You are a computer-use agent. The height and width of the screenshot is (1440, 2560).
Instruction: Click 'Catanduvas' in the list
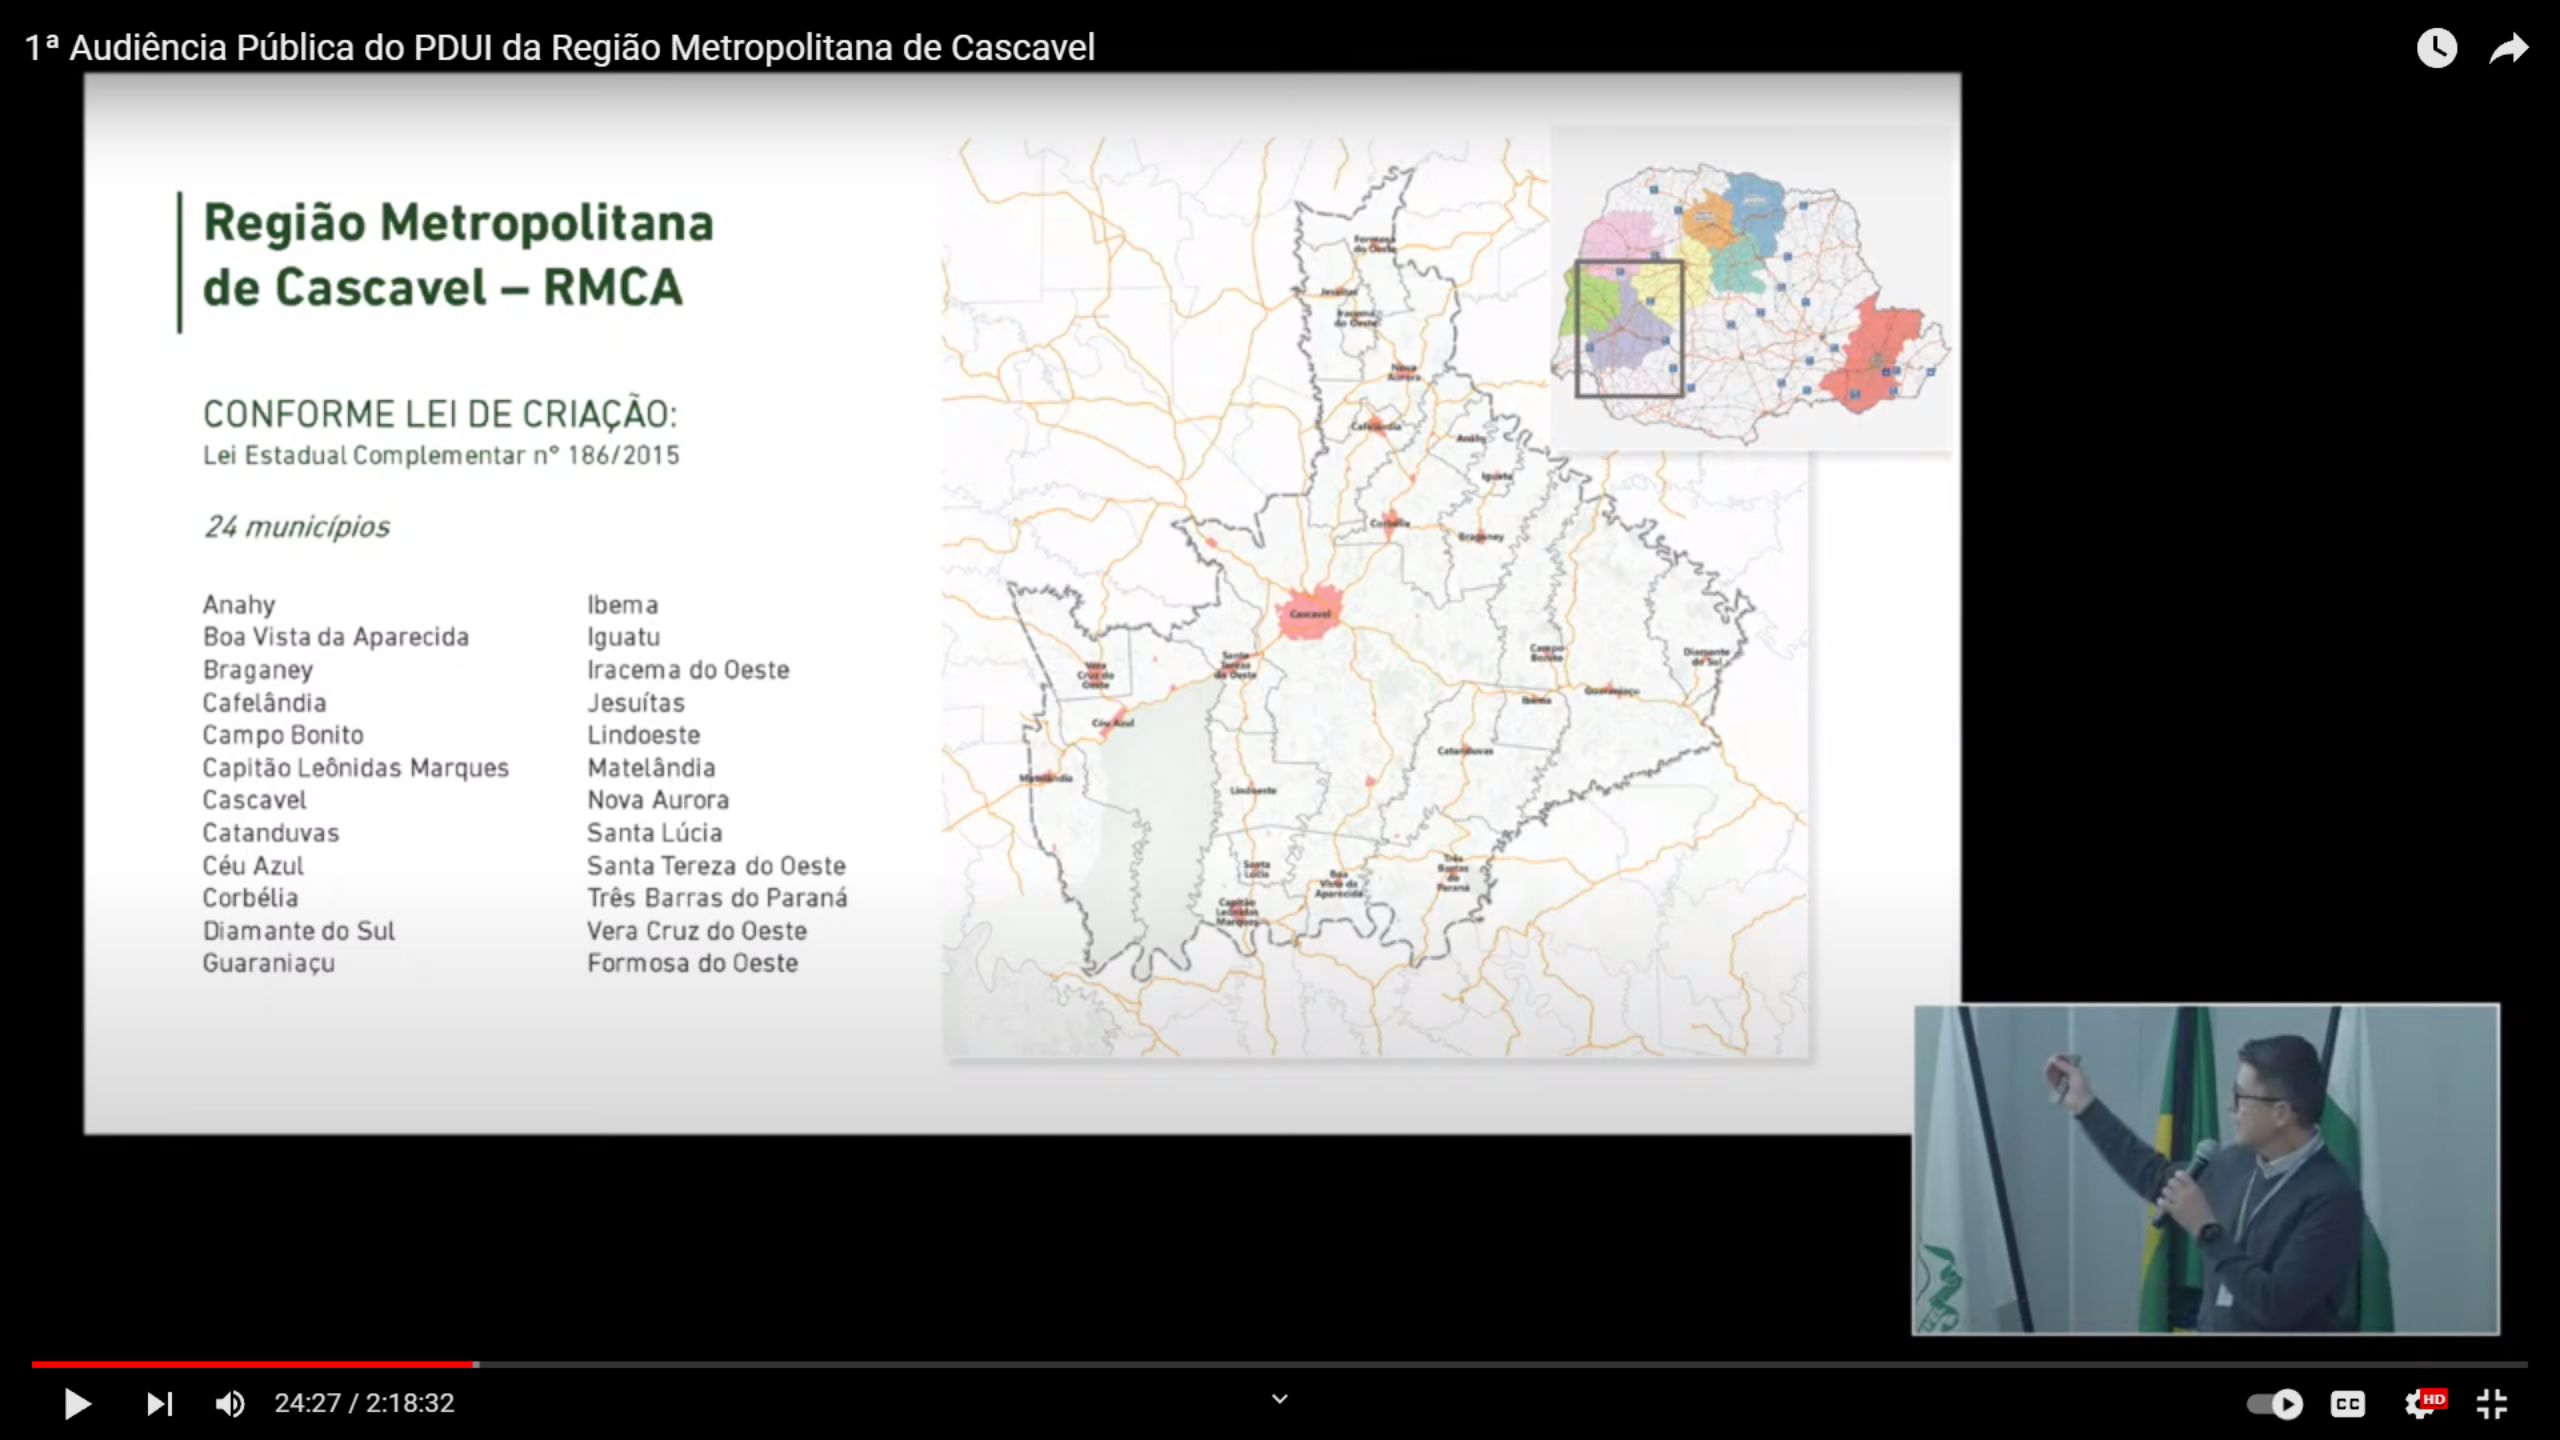[271, 833]
